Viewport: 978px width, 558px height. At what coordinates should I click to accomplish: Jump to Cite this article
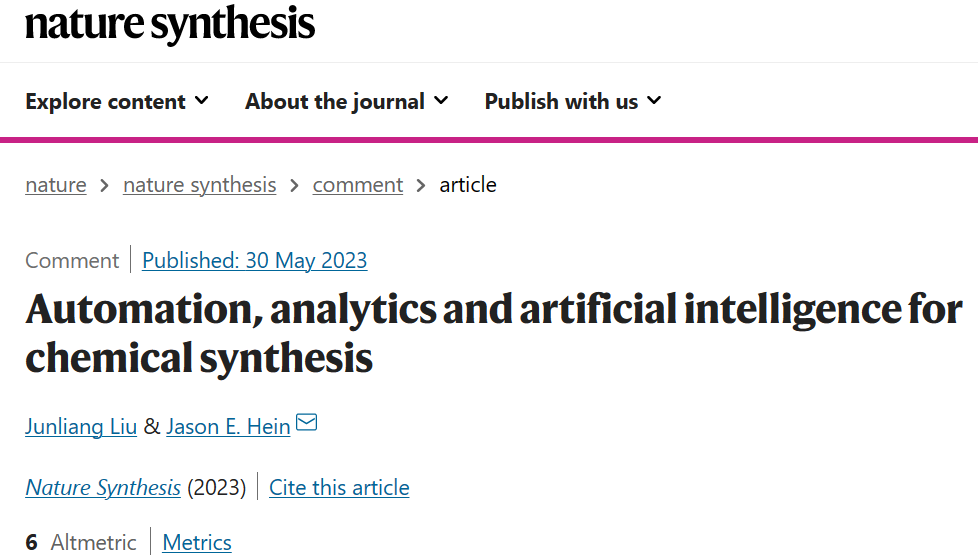point(339,488)
